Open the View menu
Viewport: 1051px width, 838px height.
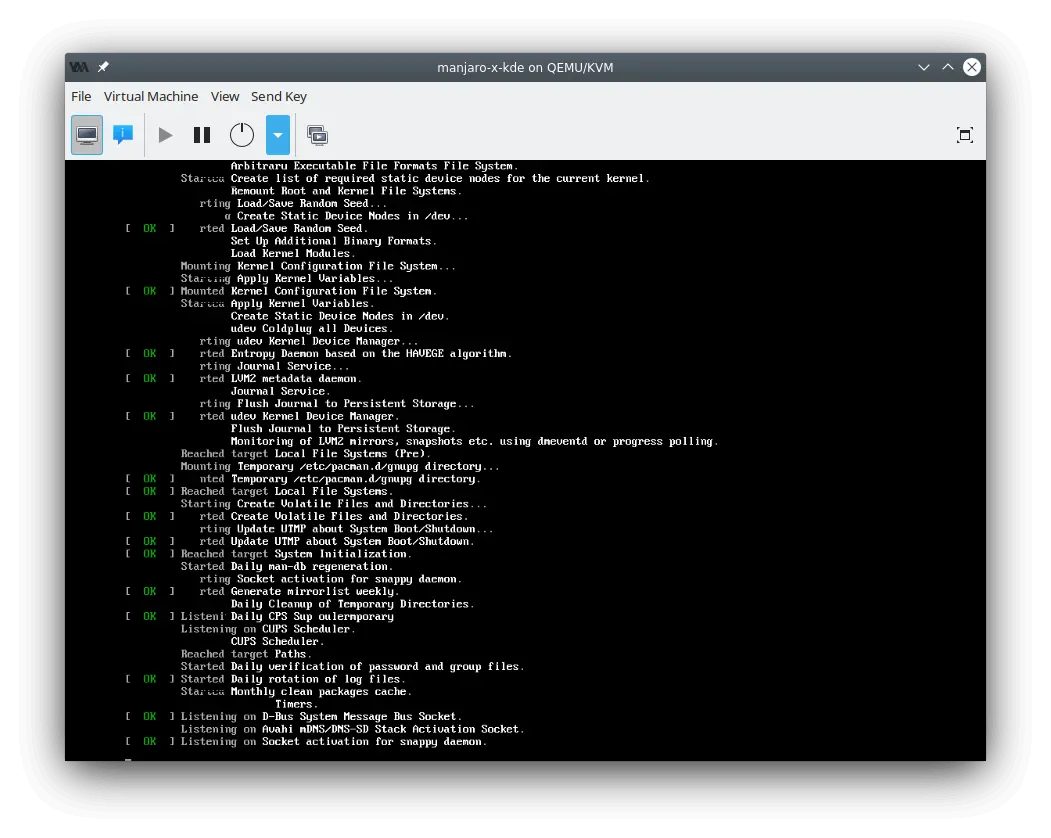pyautogui.click(x=225, y=97)
